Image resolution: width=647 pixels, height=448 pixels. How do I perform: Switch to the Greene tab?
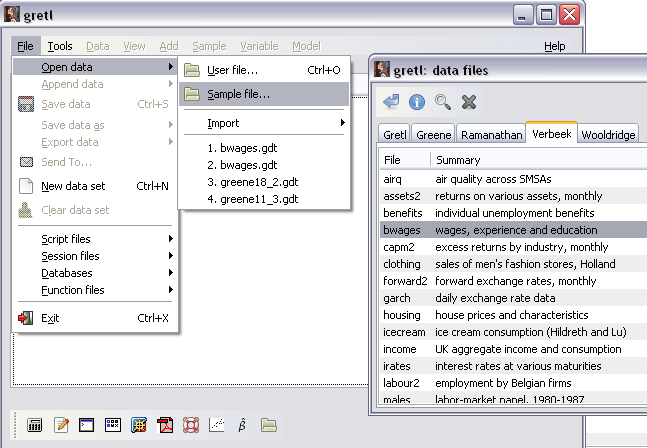pos(433,134)
